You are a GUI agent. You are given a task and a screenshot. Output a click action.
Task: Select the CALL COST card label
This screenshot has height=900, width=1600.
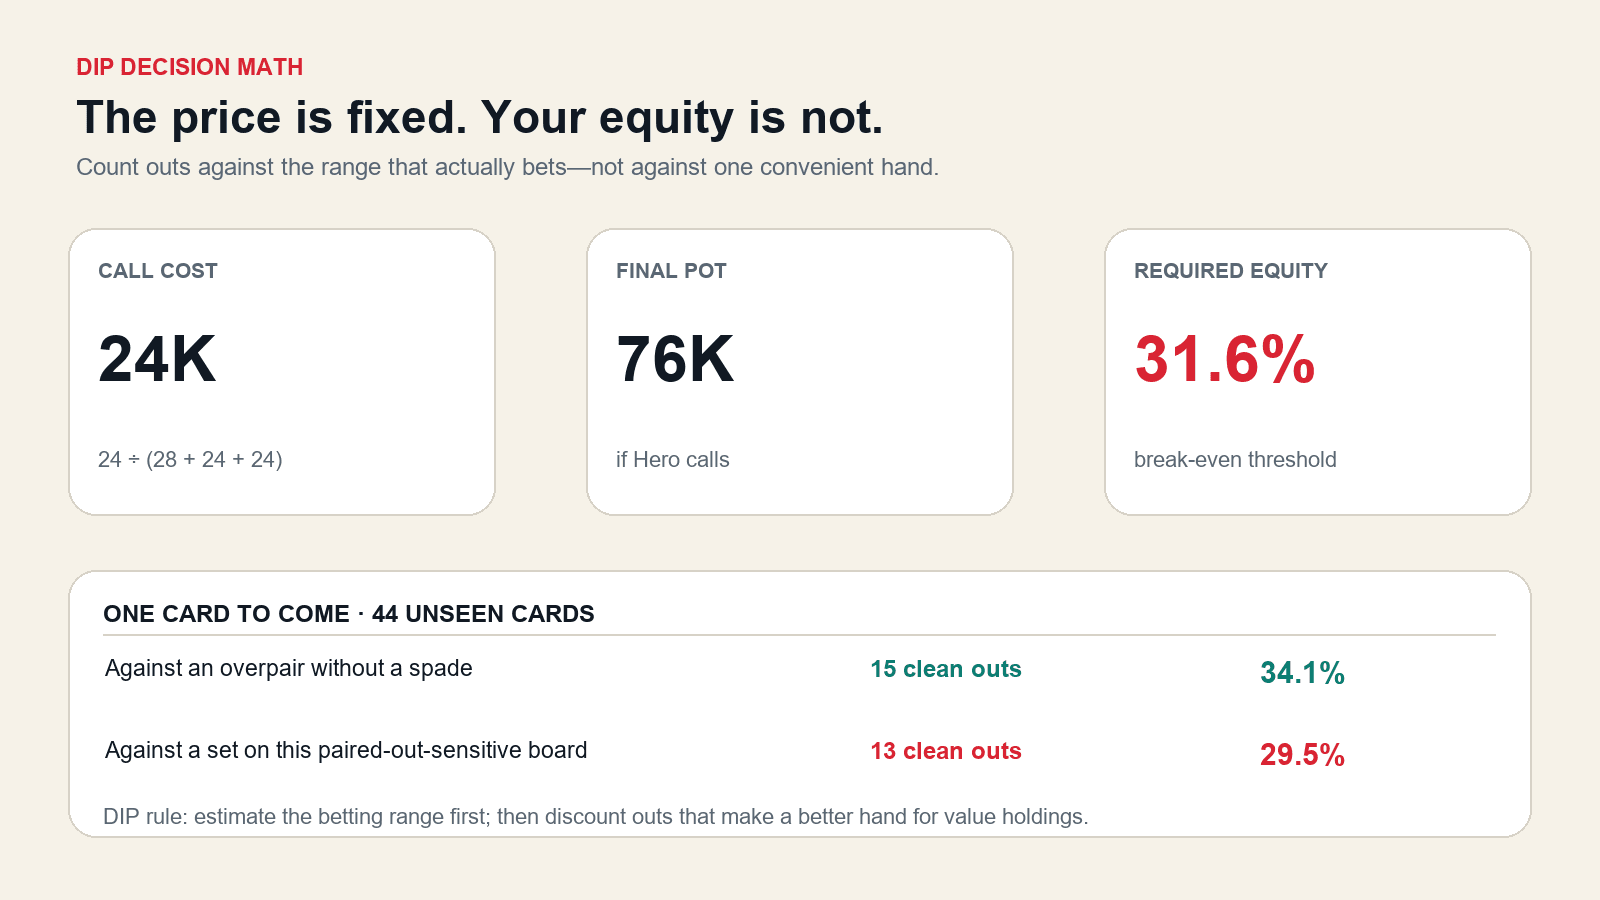[158, 271]
